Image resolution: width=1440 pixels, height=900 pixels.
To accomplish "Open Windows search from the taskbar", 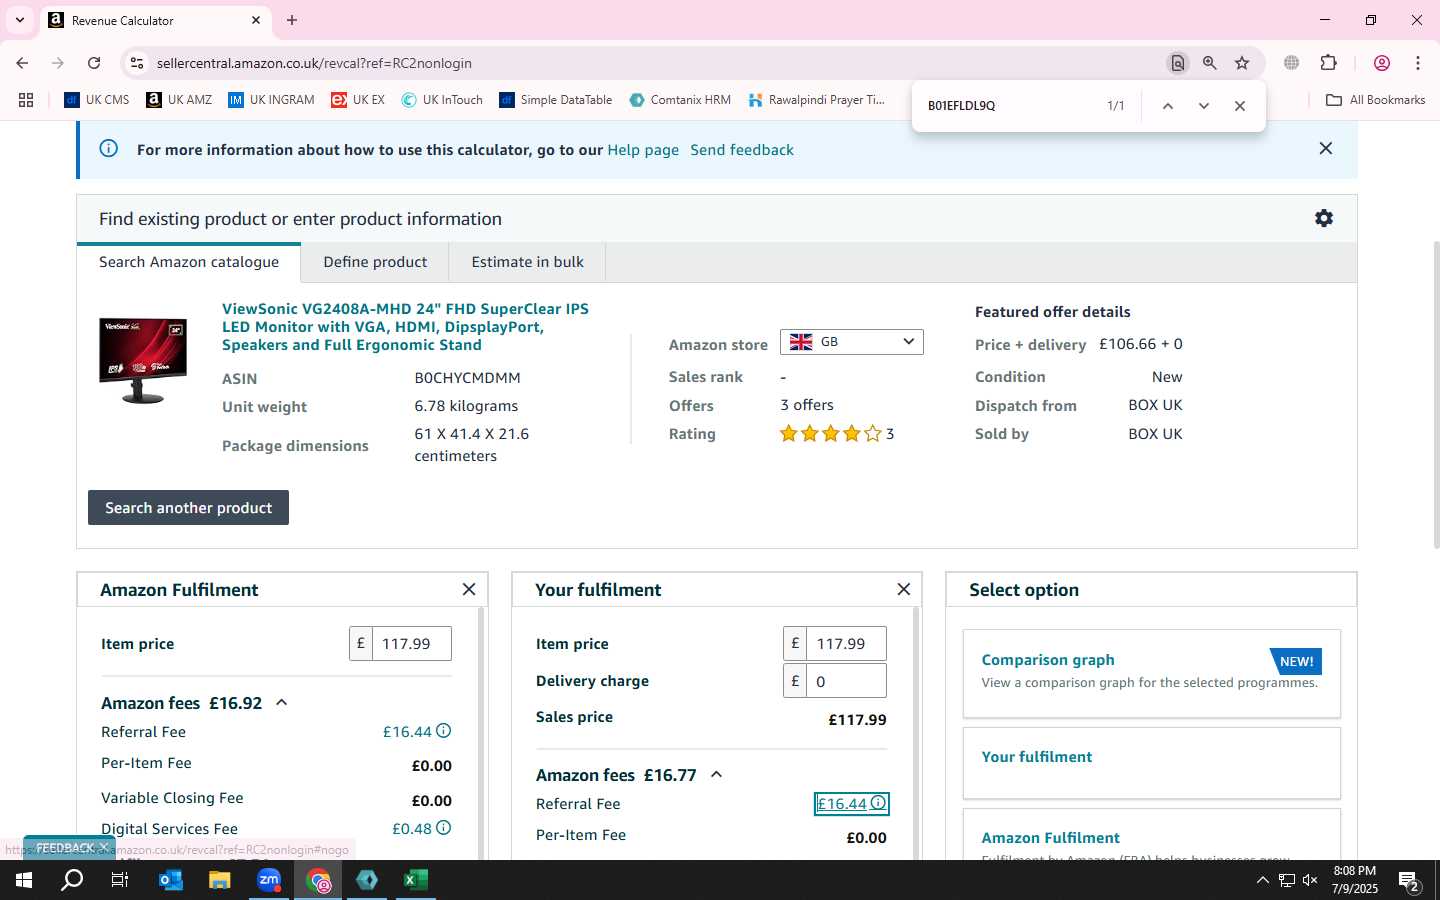I will tap(72, 880).
